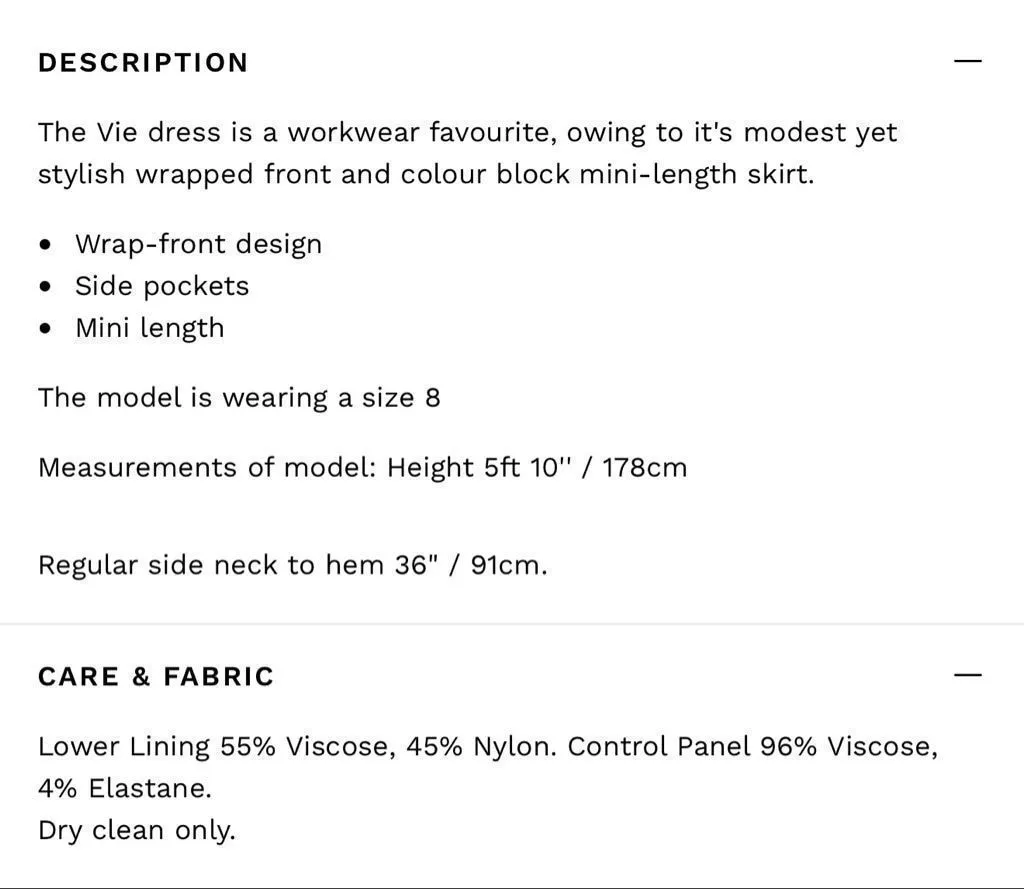Click the '178cm' height value
Image resolution: width=1024 pixels, height=889 pixels.
[645, 468]
